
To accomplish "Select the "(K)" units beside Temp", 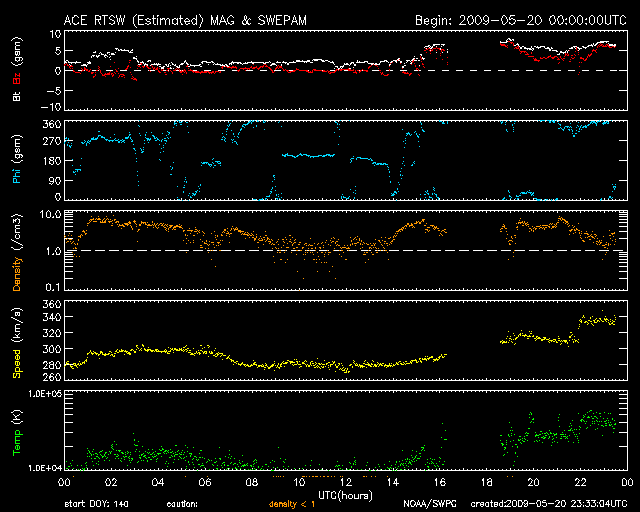I will click(16, 418).
